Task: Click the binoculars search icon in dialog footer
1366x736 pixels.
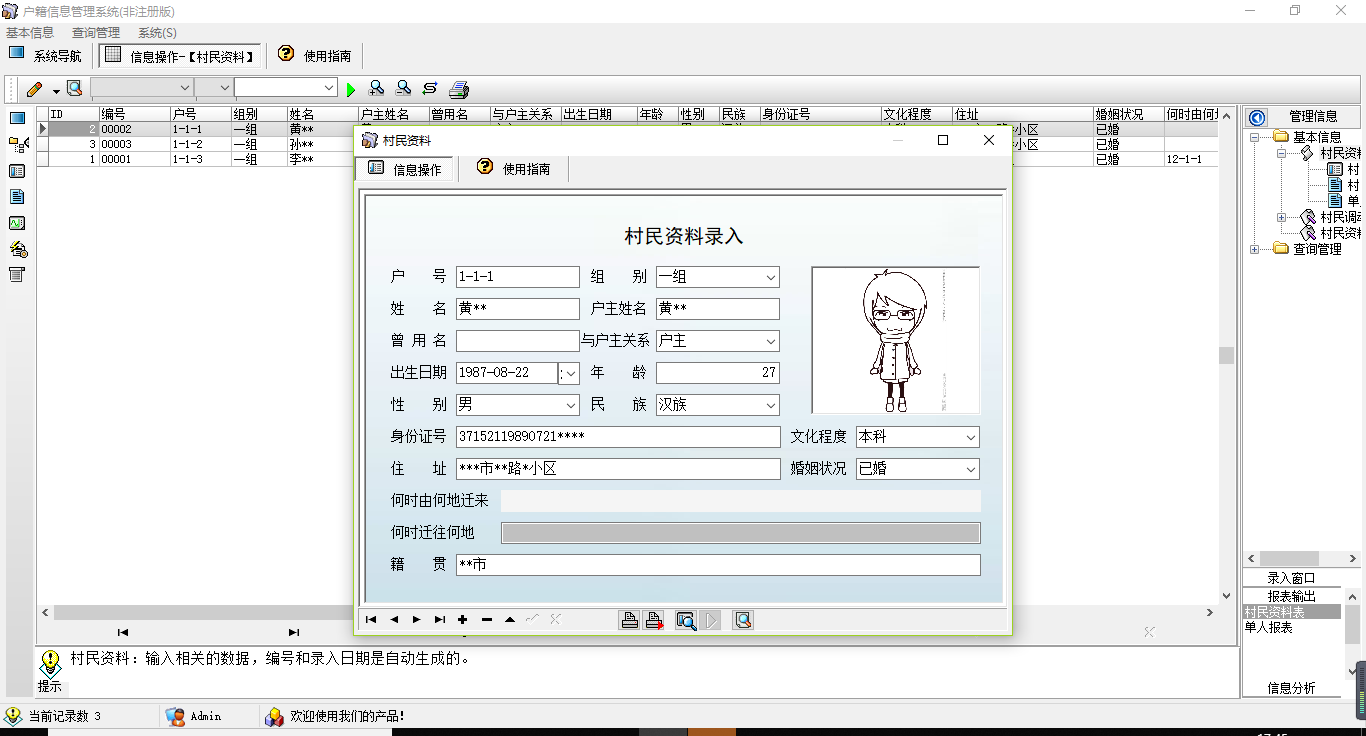Action: click(x=686, y=620)
